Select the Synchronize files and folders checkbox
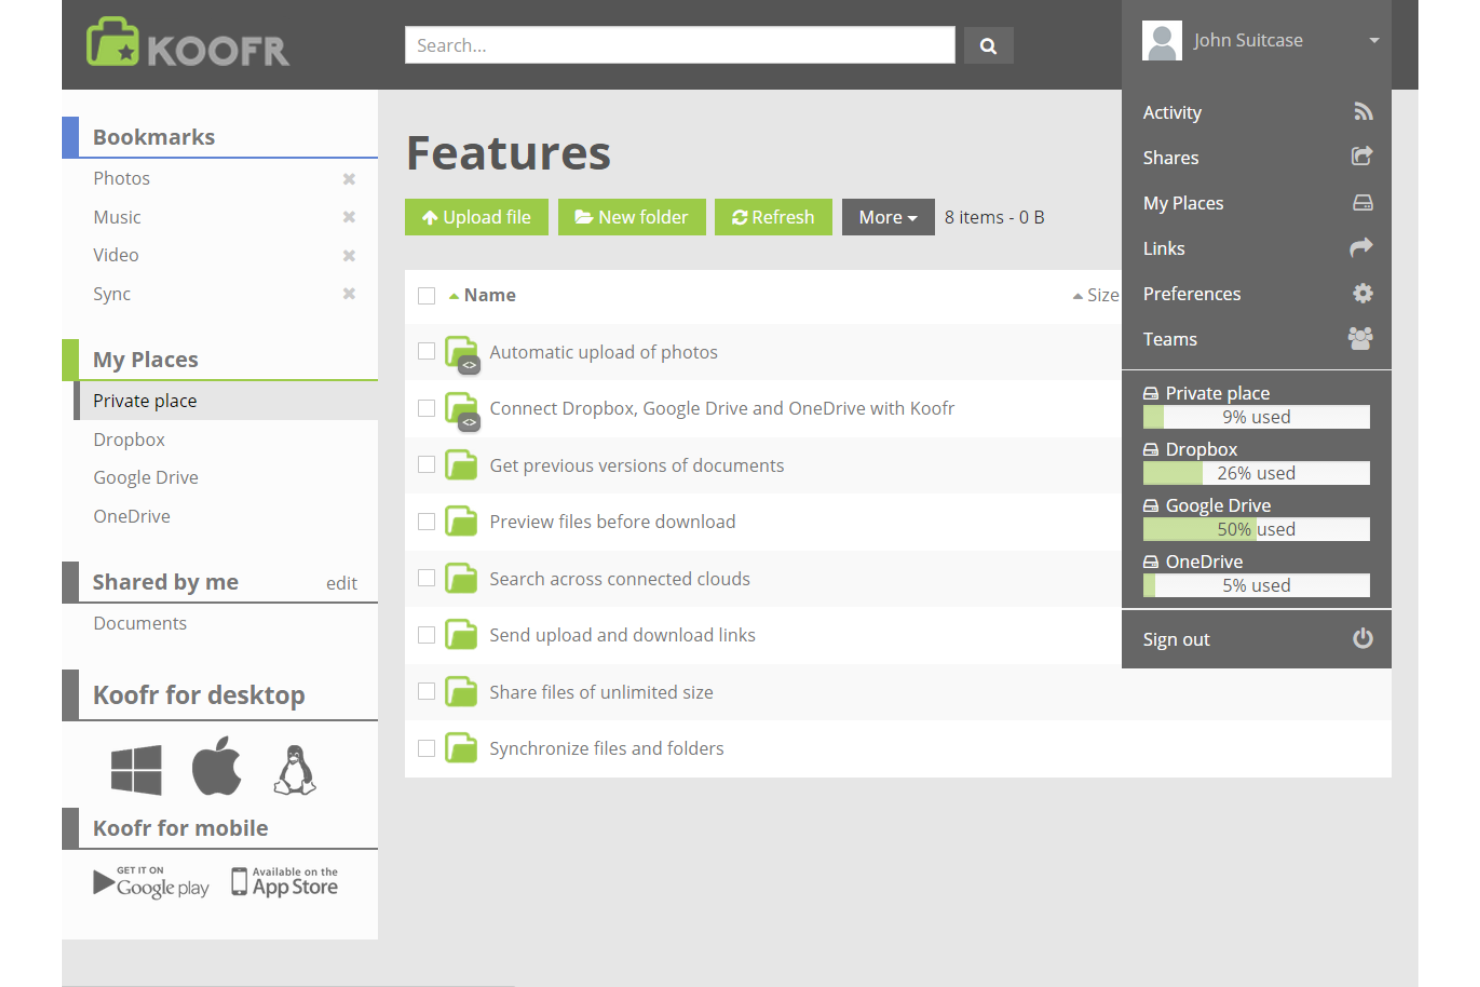1480x987 pixels. (x=427, y=747)
